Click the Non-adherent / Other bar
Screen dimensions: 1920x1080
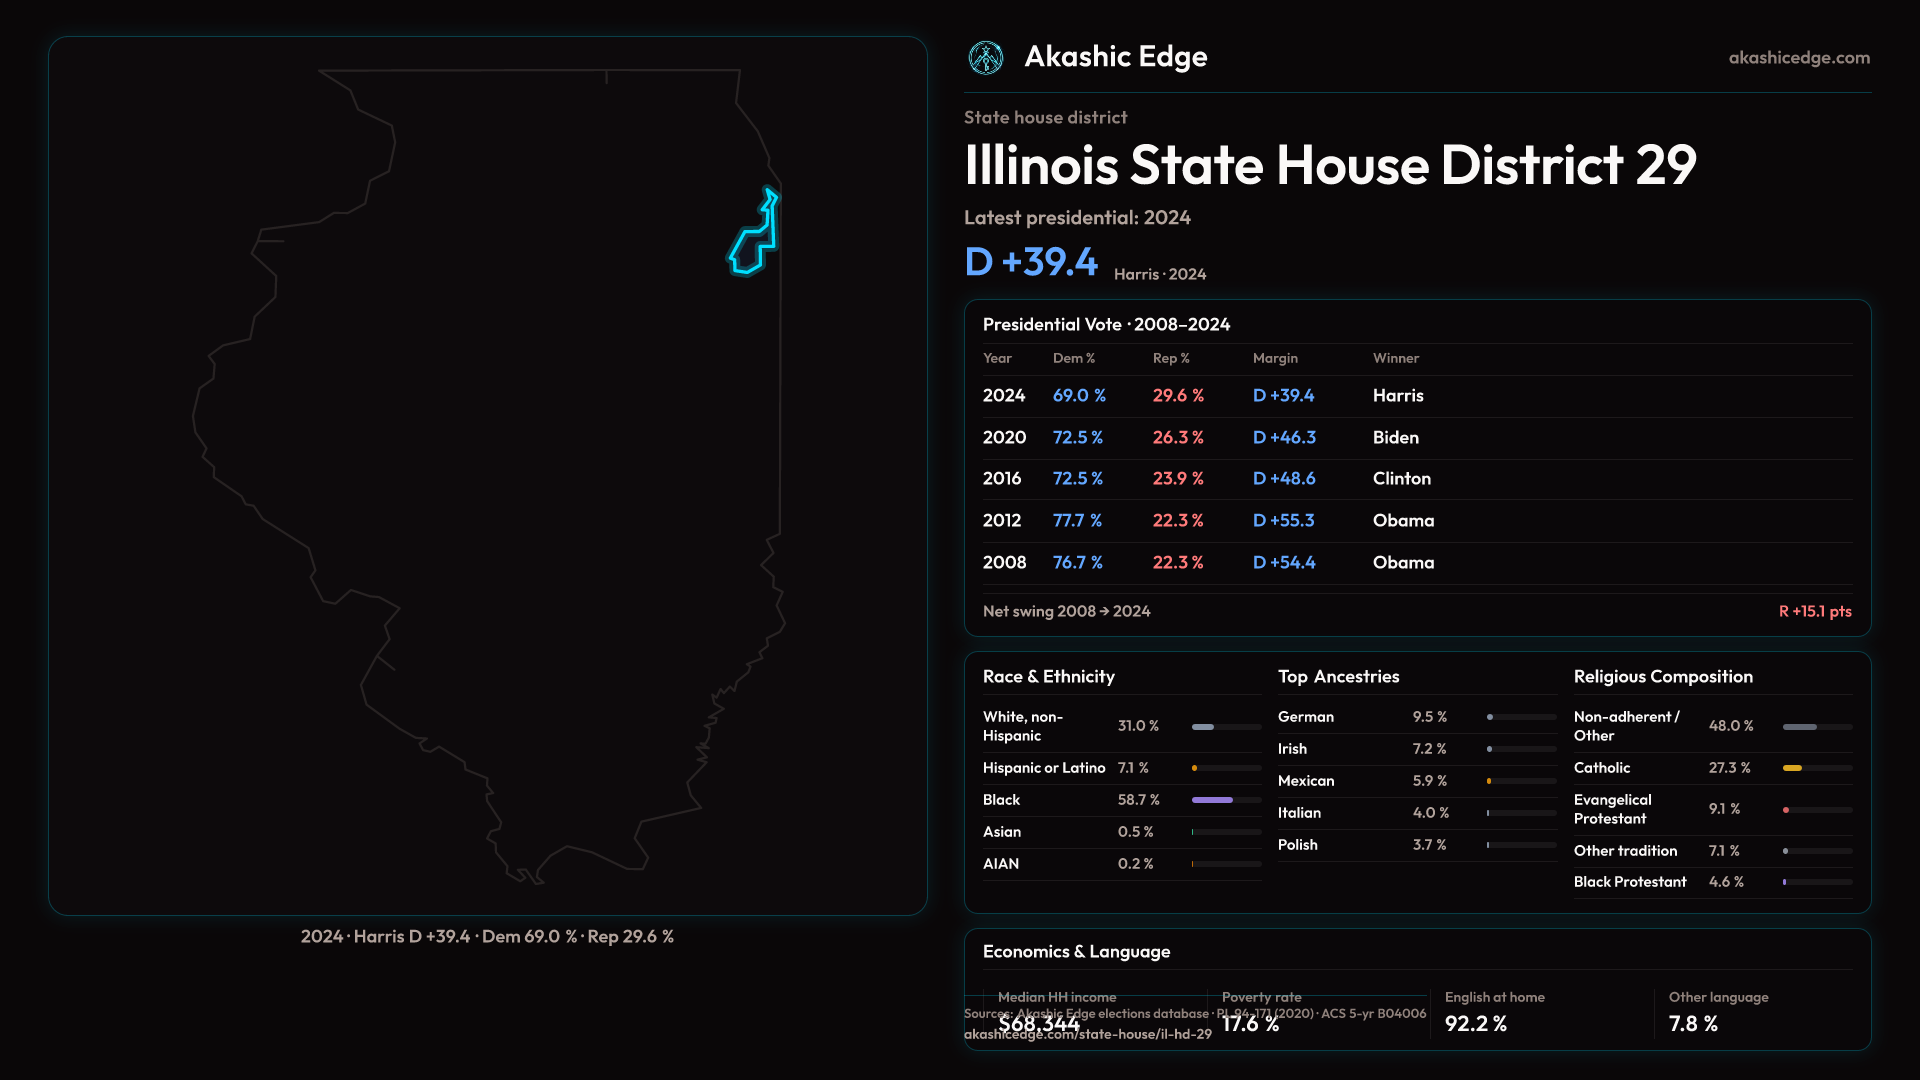pyautogui.click(x=1800, y=727)
